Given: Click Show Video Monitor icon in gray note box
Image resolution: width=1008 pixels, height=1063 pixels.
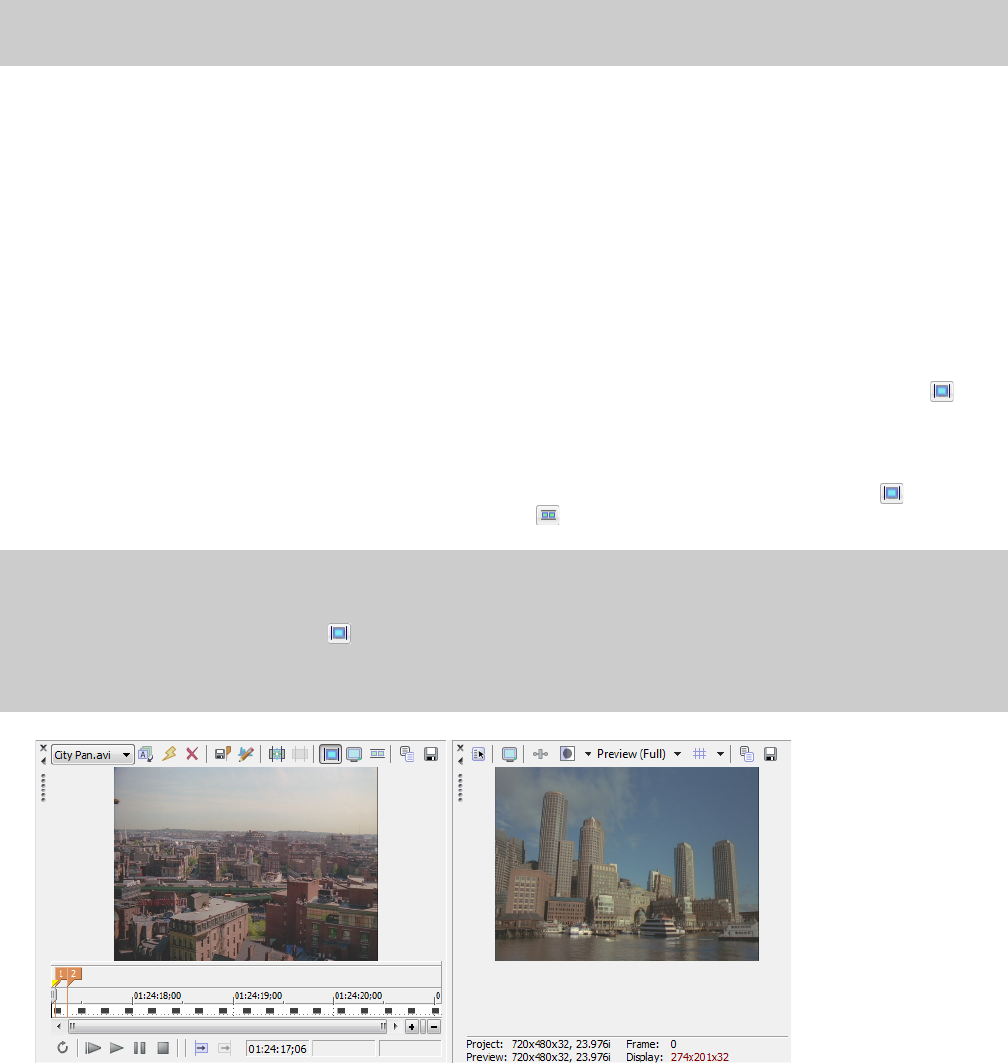Looking at the screenshot, I should 339,633.
